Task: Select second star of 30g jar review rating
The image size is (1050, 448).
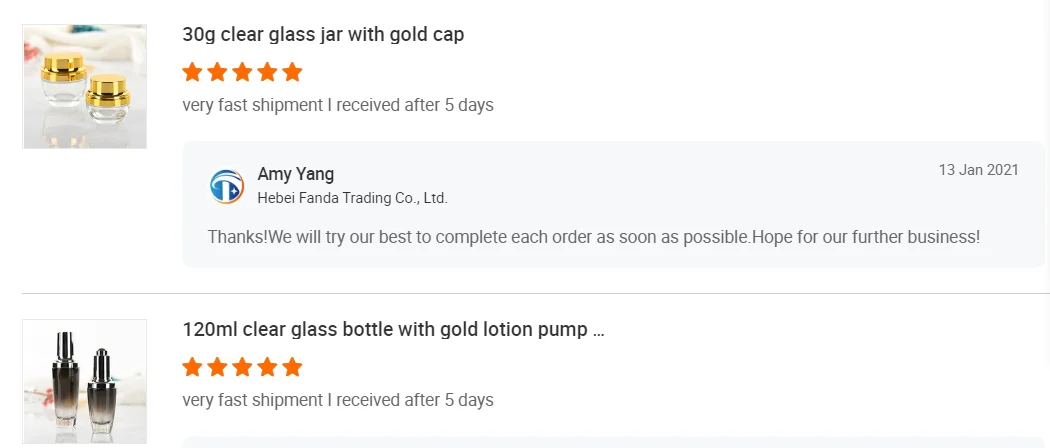Action: [x=218, y=72]
